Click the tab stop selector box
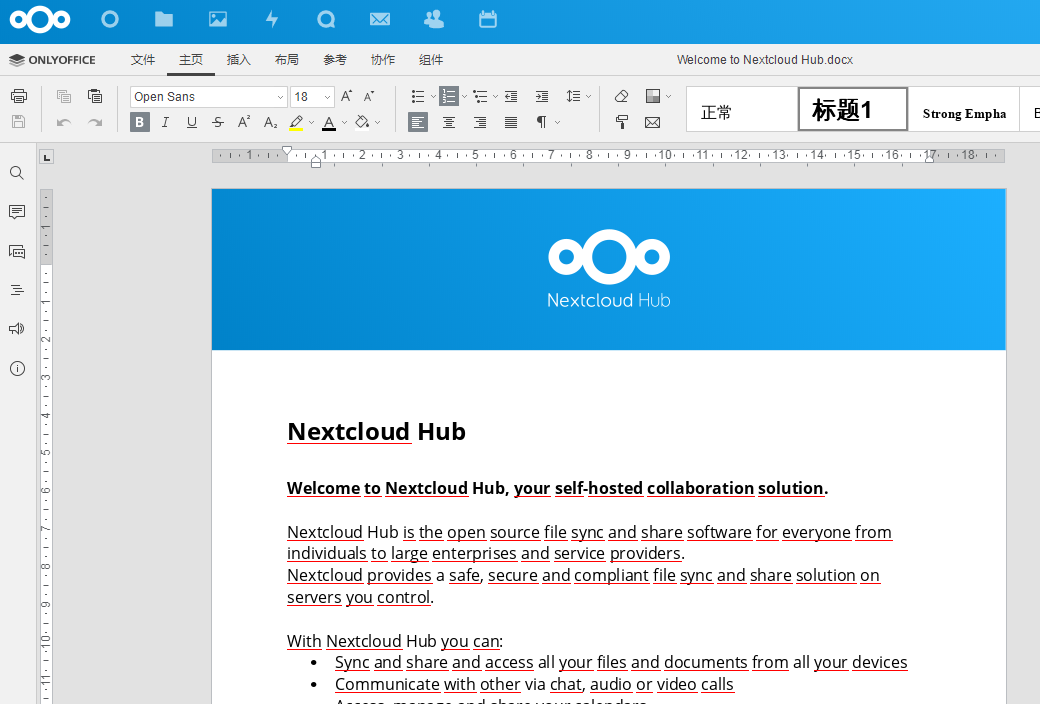The height and width of the screenshot is (704, 1040). point(46,157)
